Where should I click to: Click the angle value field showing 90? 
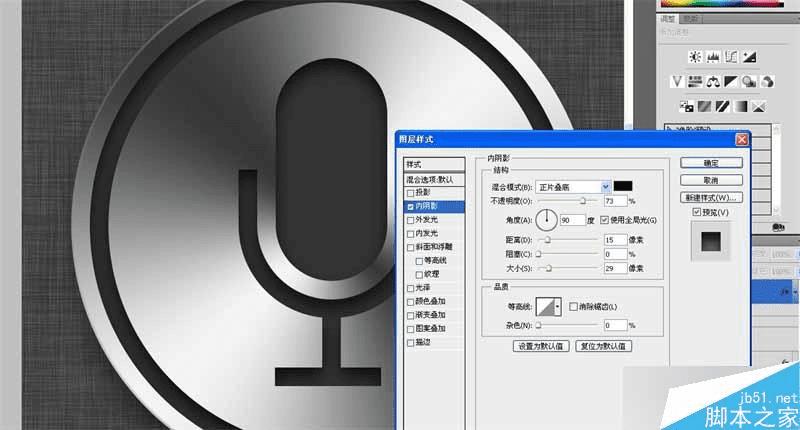tap(572, 220)
